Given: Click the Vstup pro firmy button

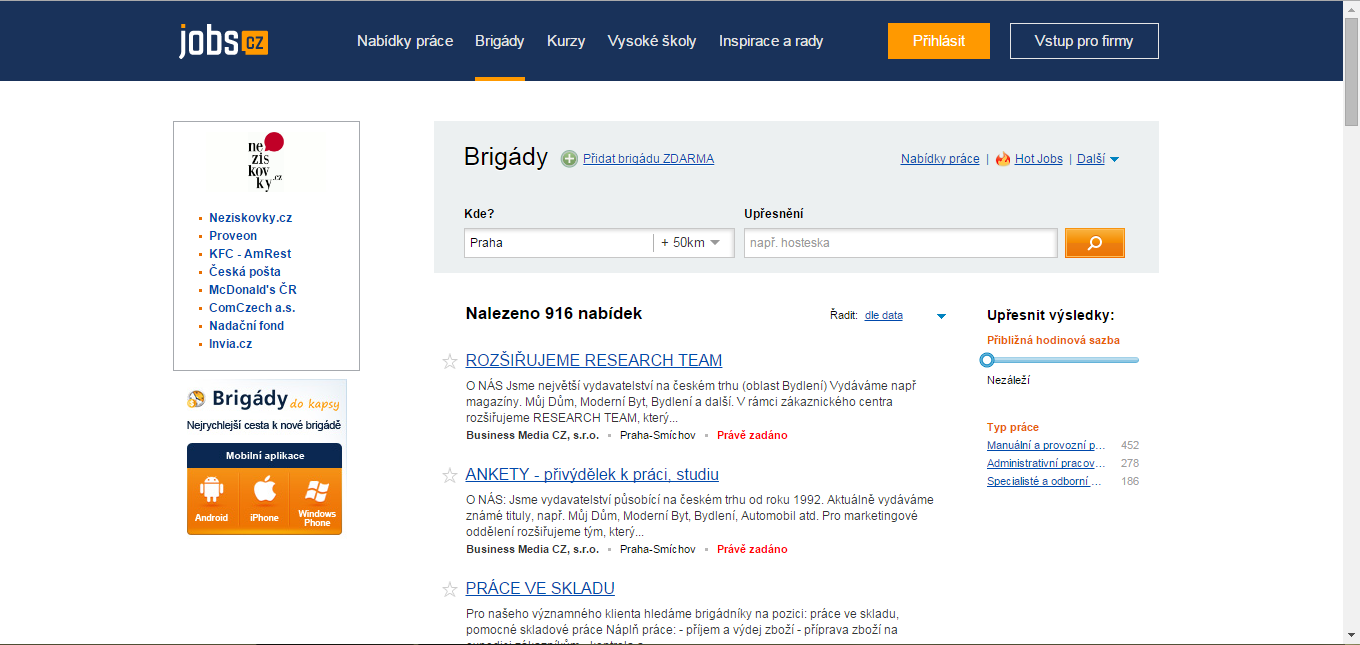Looking at the screenshot, I should [x=1084, y=41].
